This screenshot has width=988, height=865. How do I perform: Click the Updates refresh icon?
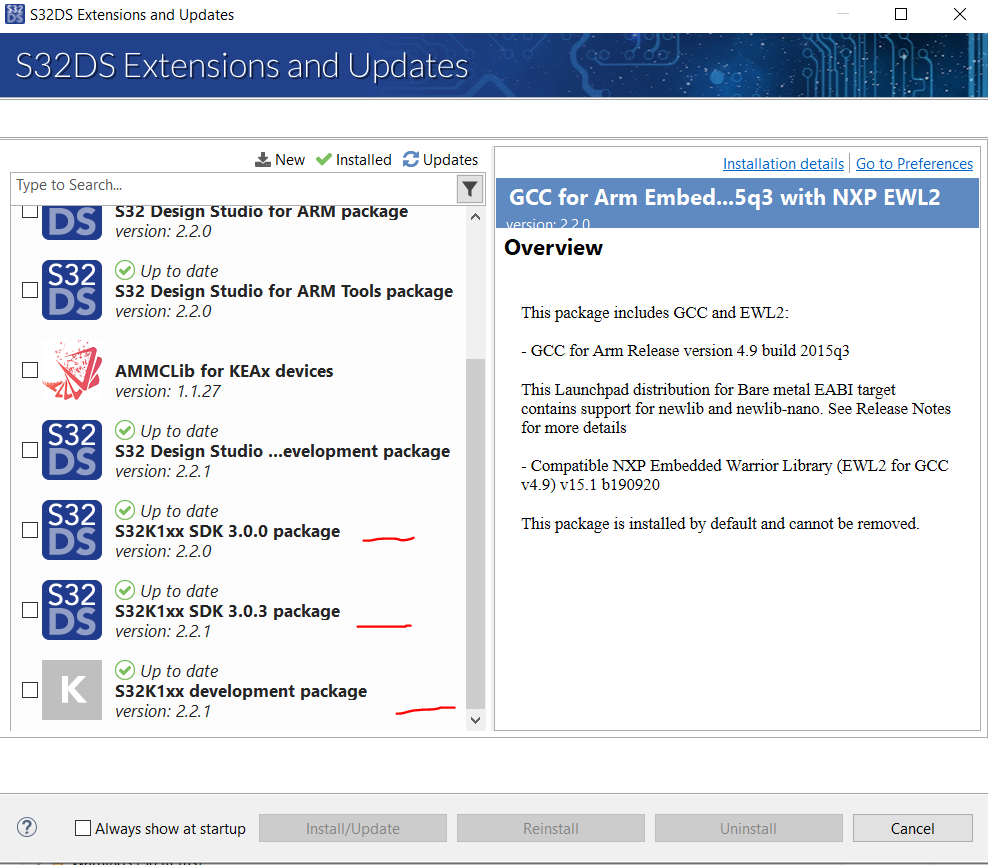tap(410, 159)
